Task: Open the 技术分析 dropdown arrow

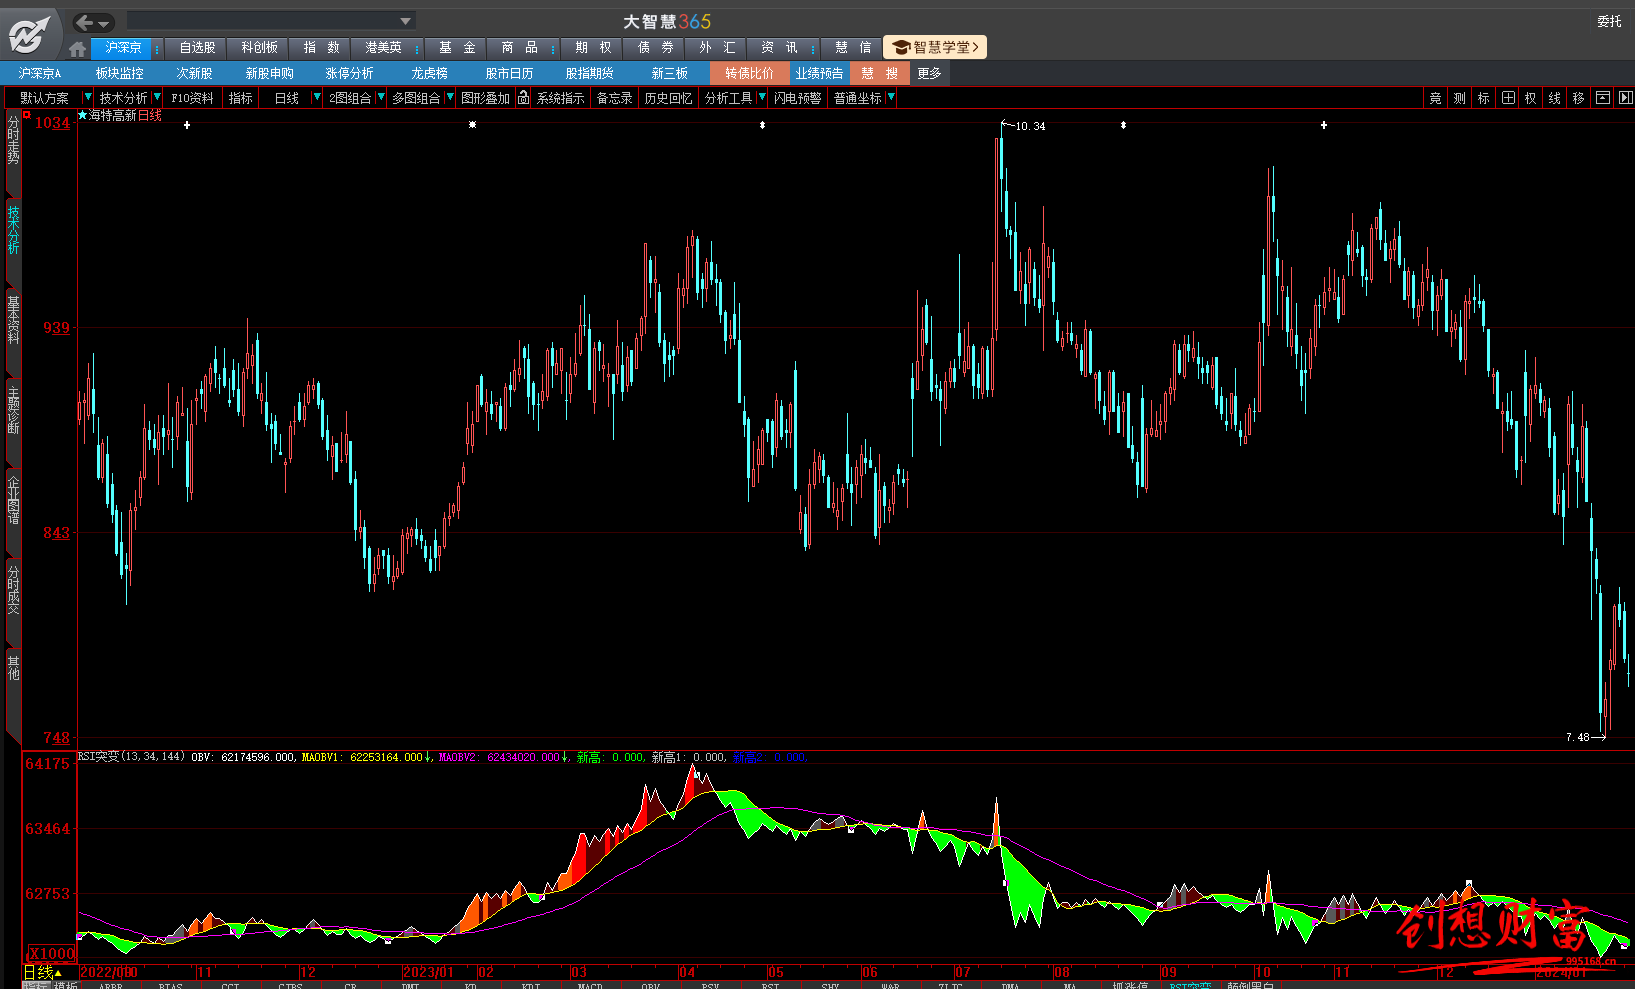Action: pos(157,97)
